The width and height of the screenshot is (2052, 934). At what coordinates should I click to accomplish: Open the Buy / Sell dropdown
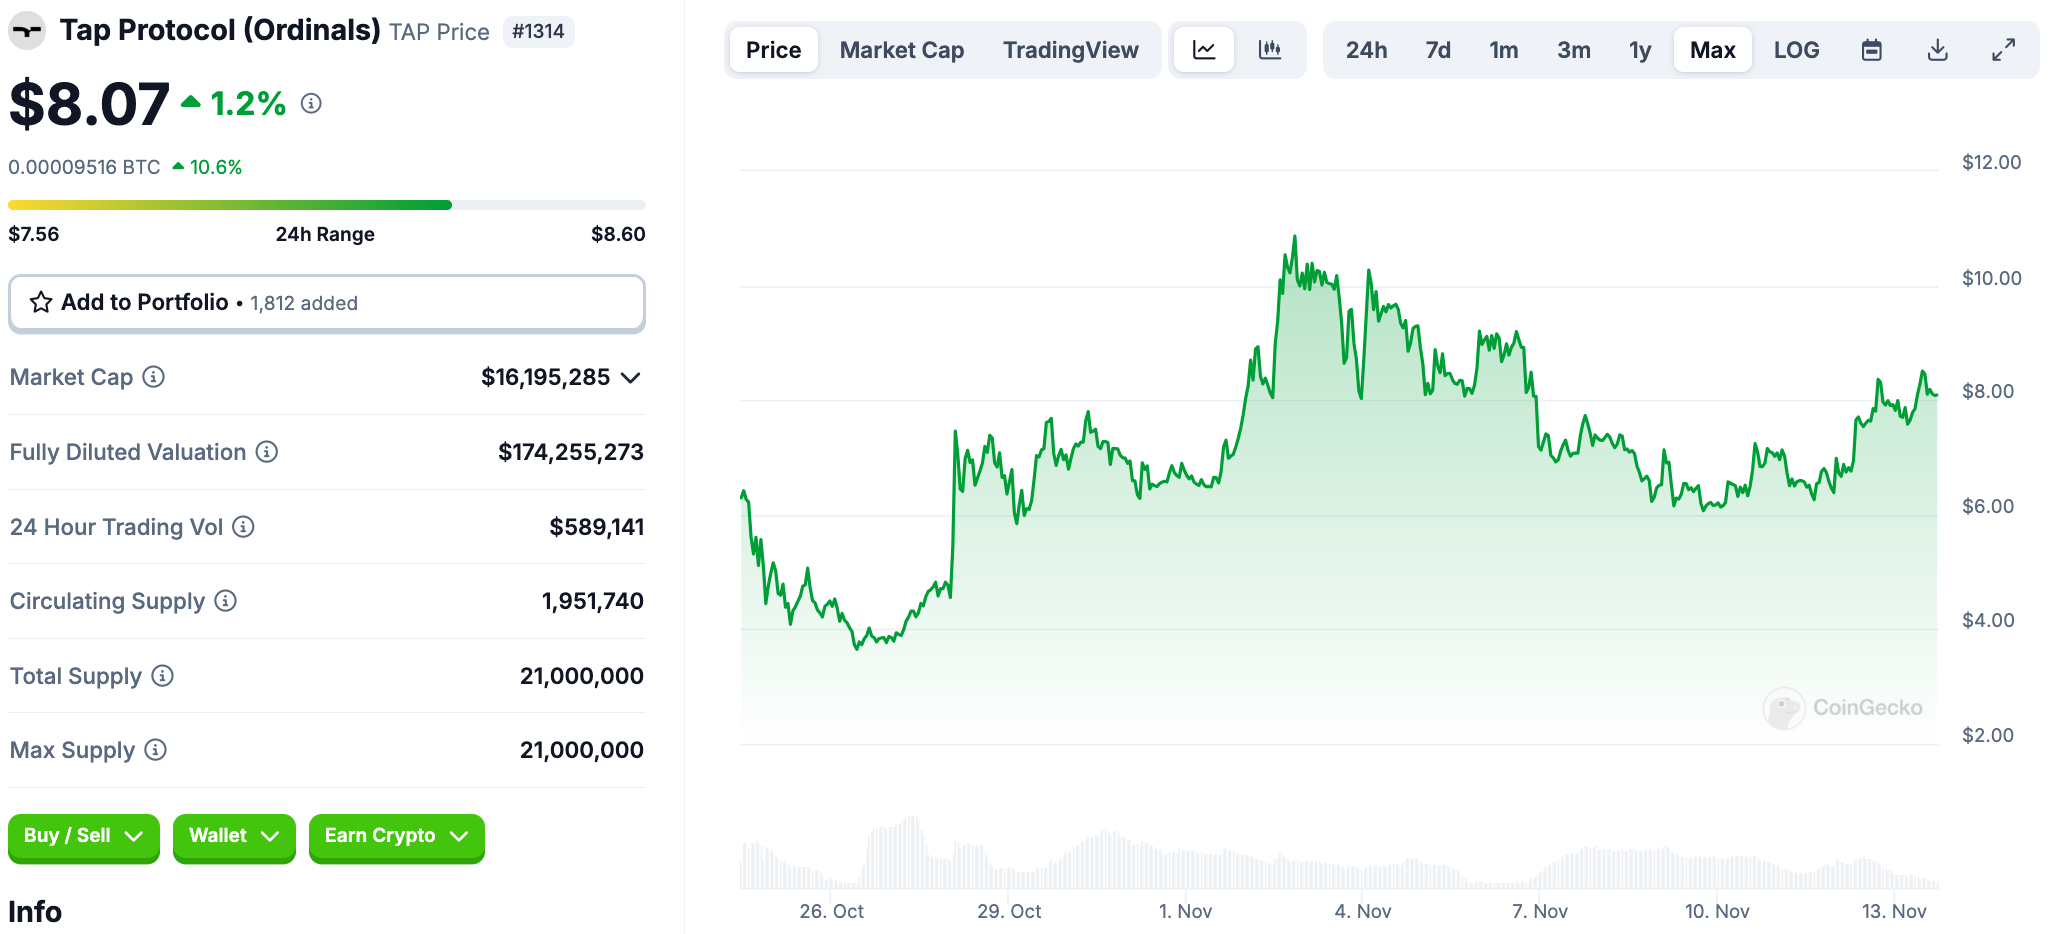(84, 837)
